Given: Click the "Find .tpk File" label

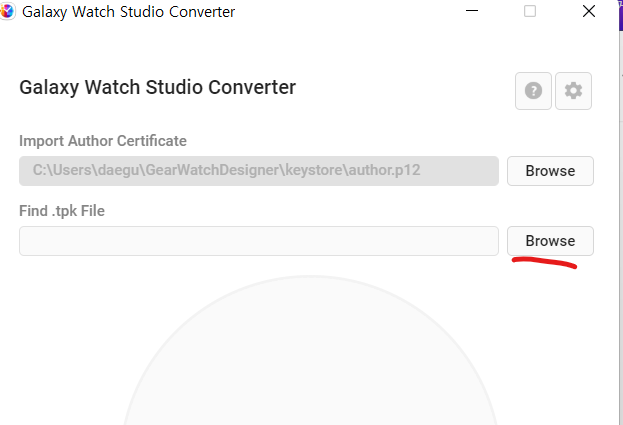Looking at the screenshot, I should [62, 211].
